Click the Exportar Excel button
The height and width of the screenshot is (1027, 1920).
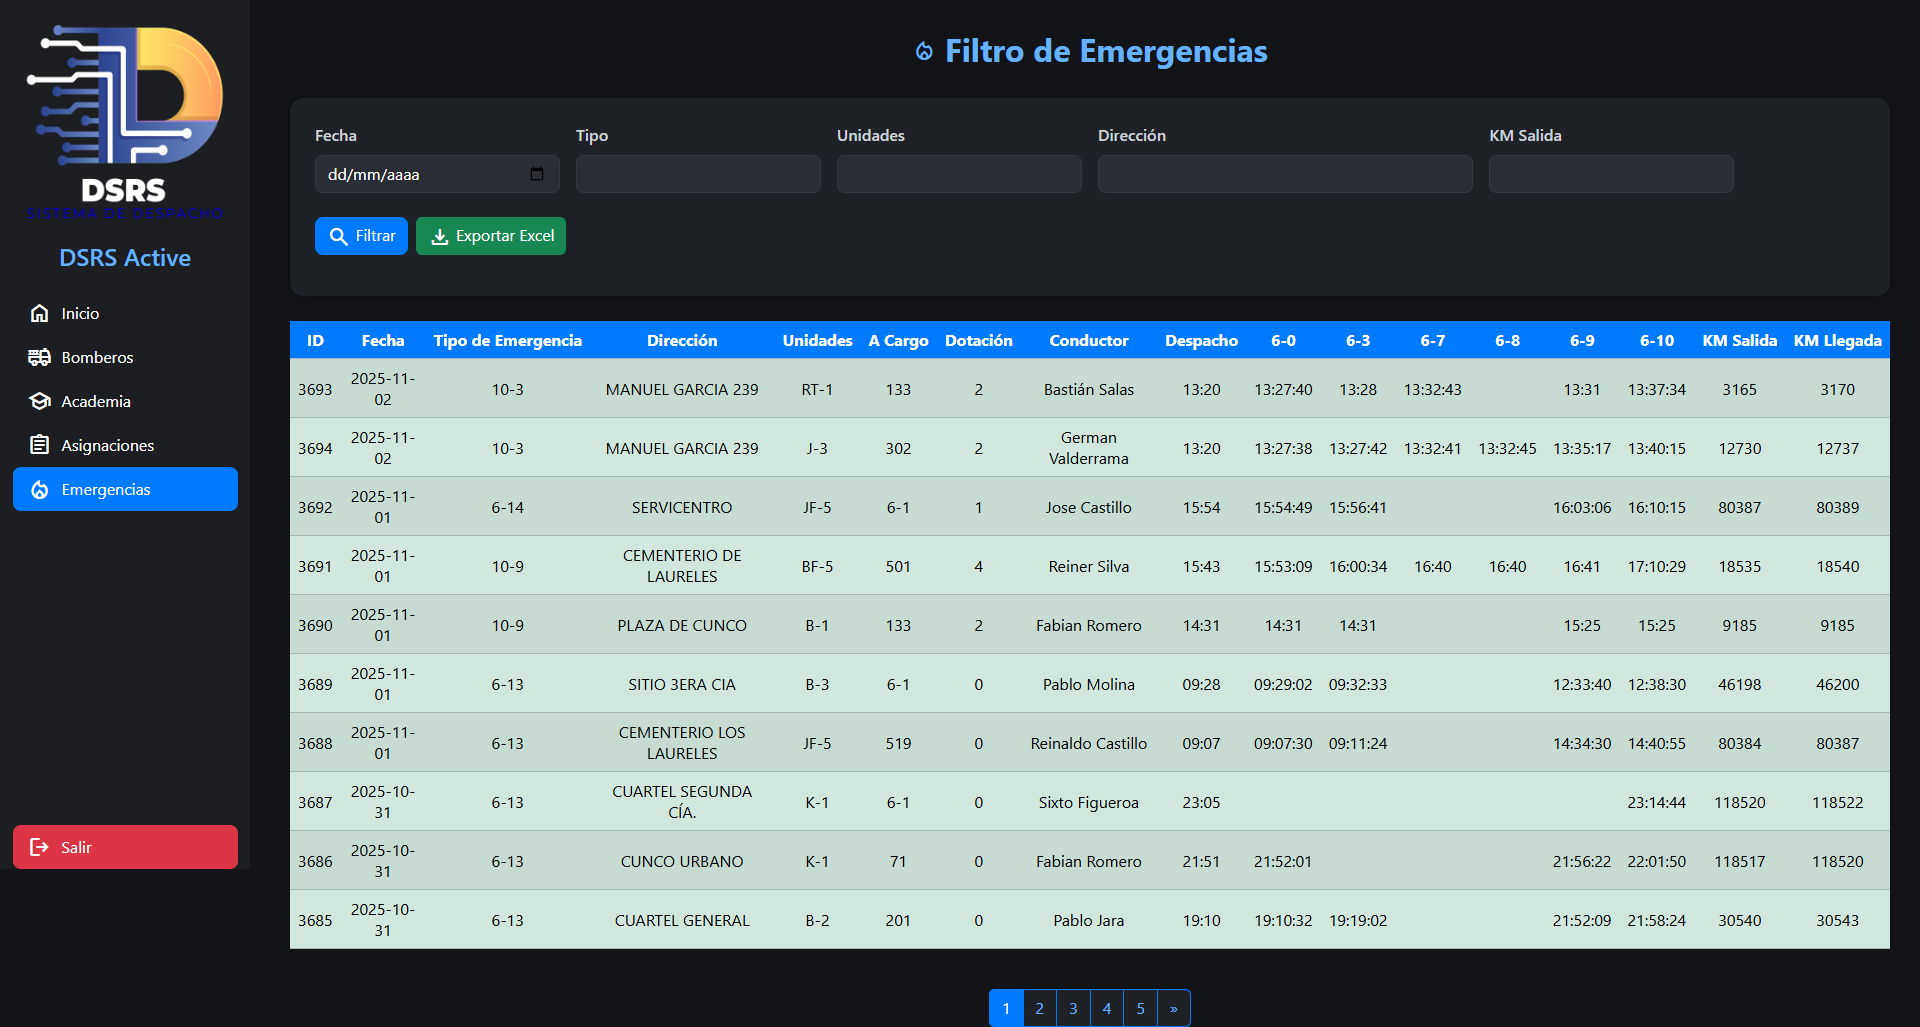[x=490, y=236]
